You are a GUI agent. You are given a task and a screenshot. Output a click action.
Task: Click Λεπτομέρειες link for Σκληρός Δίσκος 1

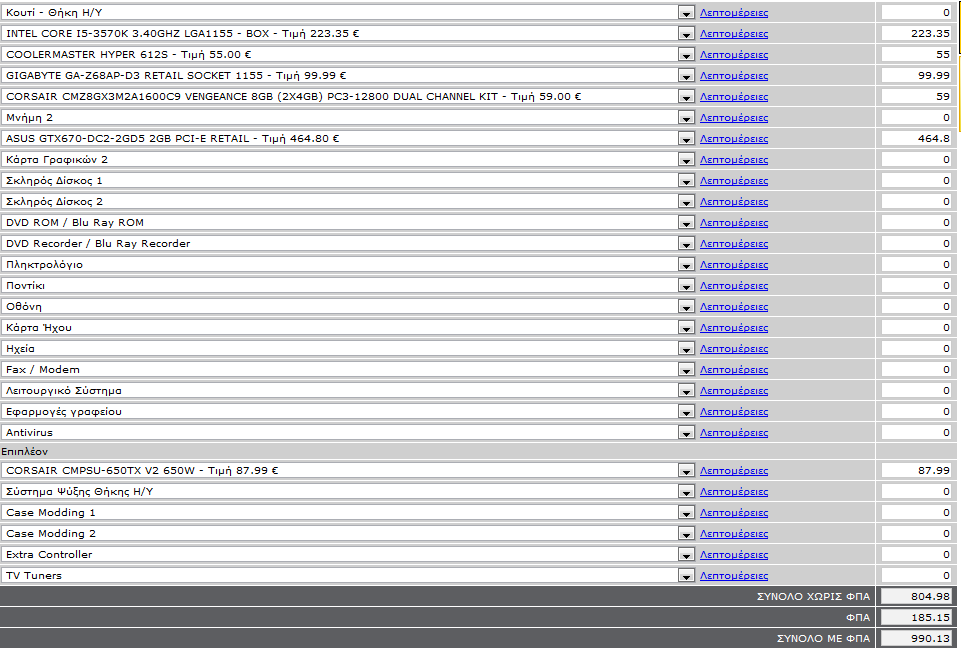pyautogui.click(x=734, y=181)
